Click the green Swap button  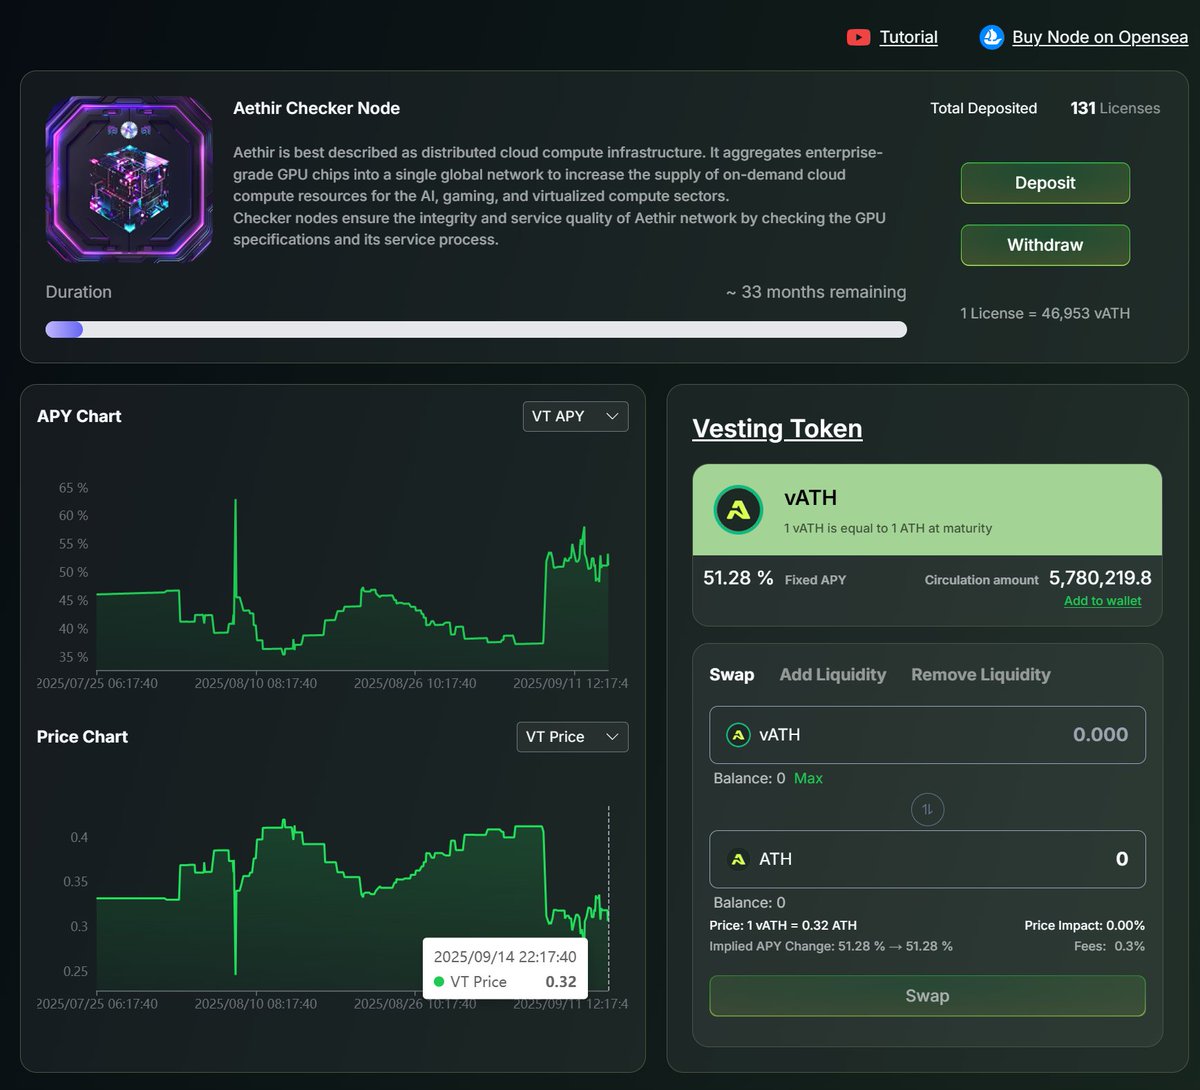(927, 996)
